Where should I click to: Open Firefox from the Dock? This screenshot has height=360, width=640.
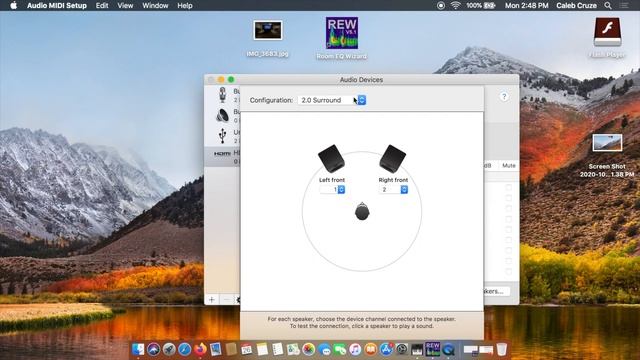tap(200, 349)
